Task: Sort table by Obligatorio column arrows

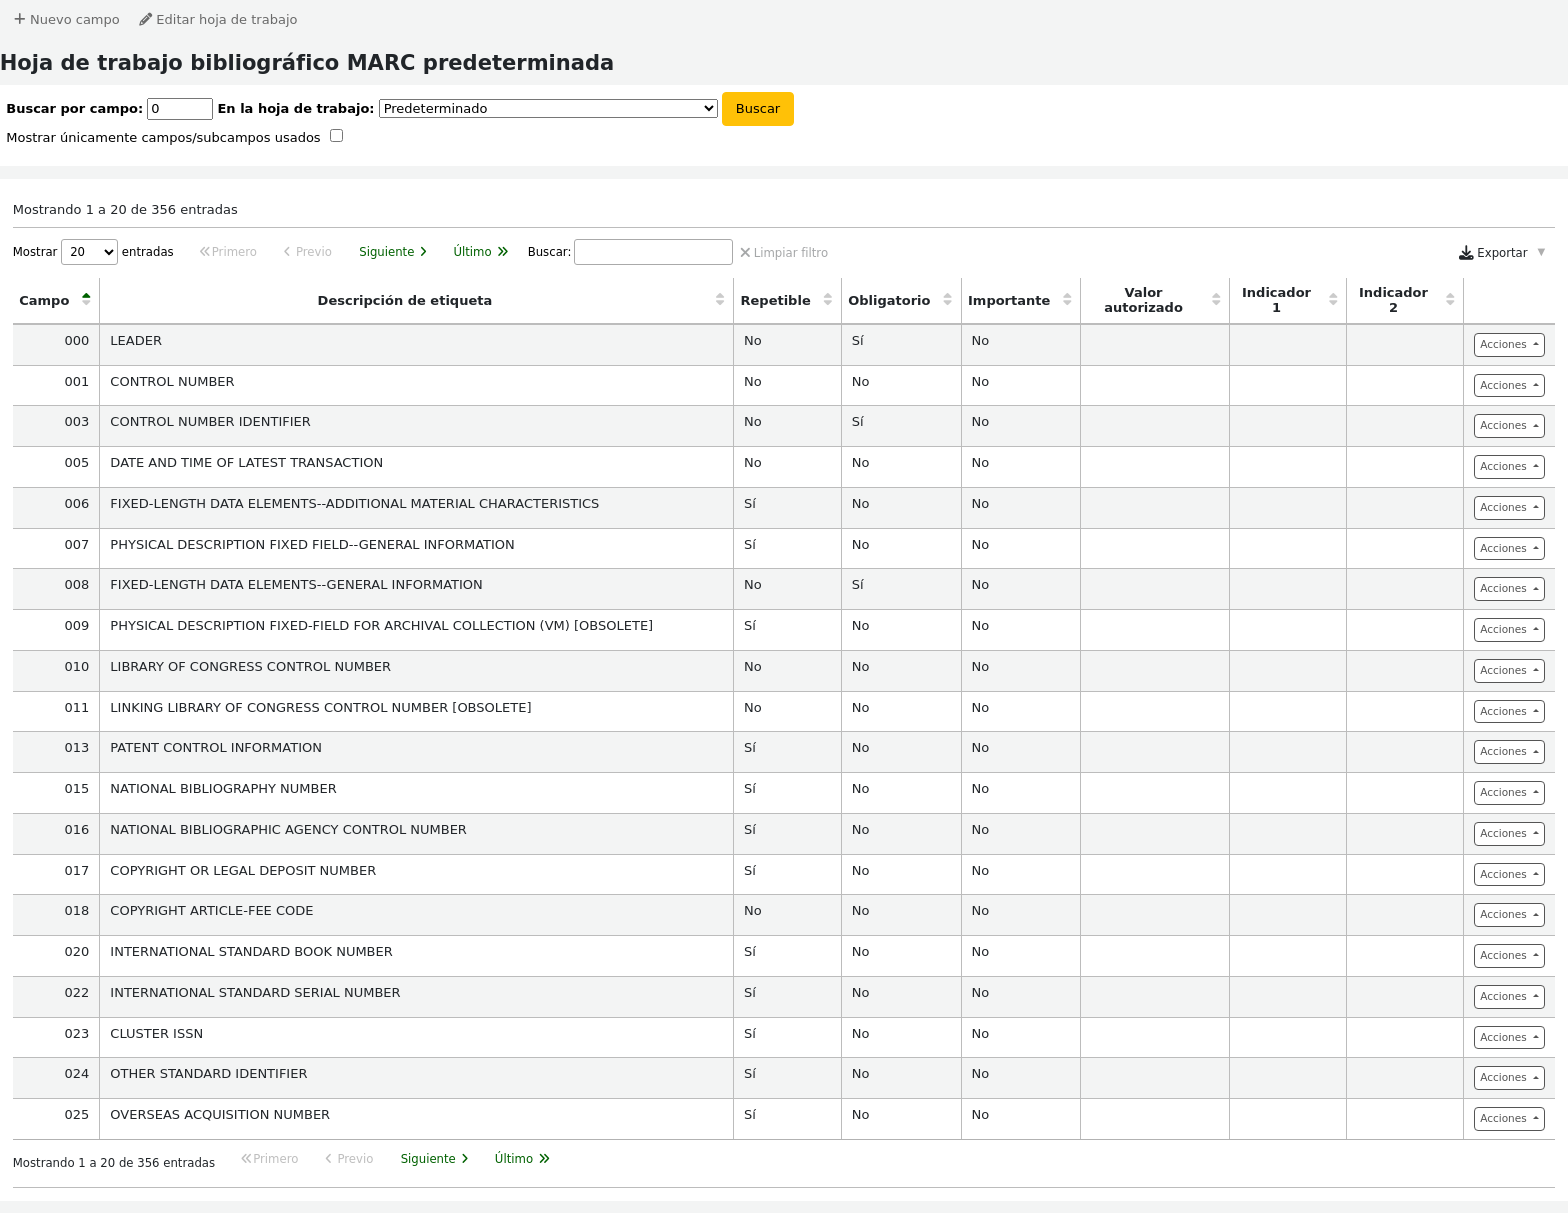Action: (947, 300)
